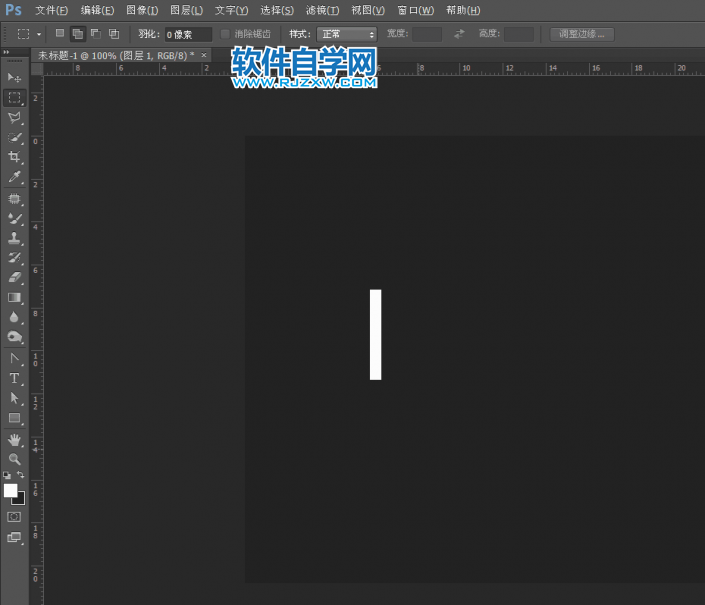Open the Style dropdown set to 正常
Viewport: 705px width, 605px height.
347,34
